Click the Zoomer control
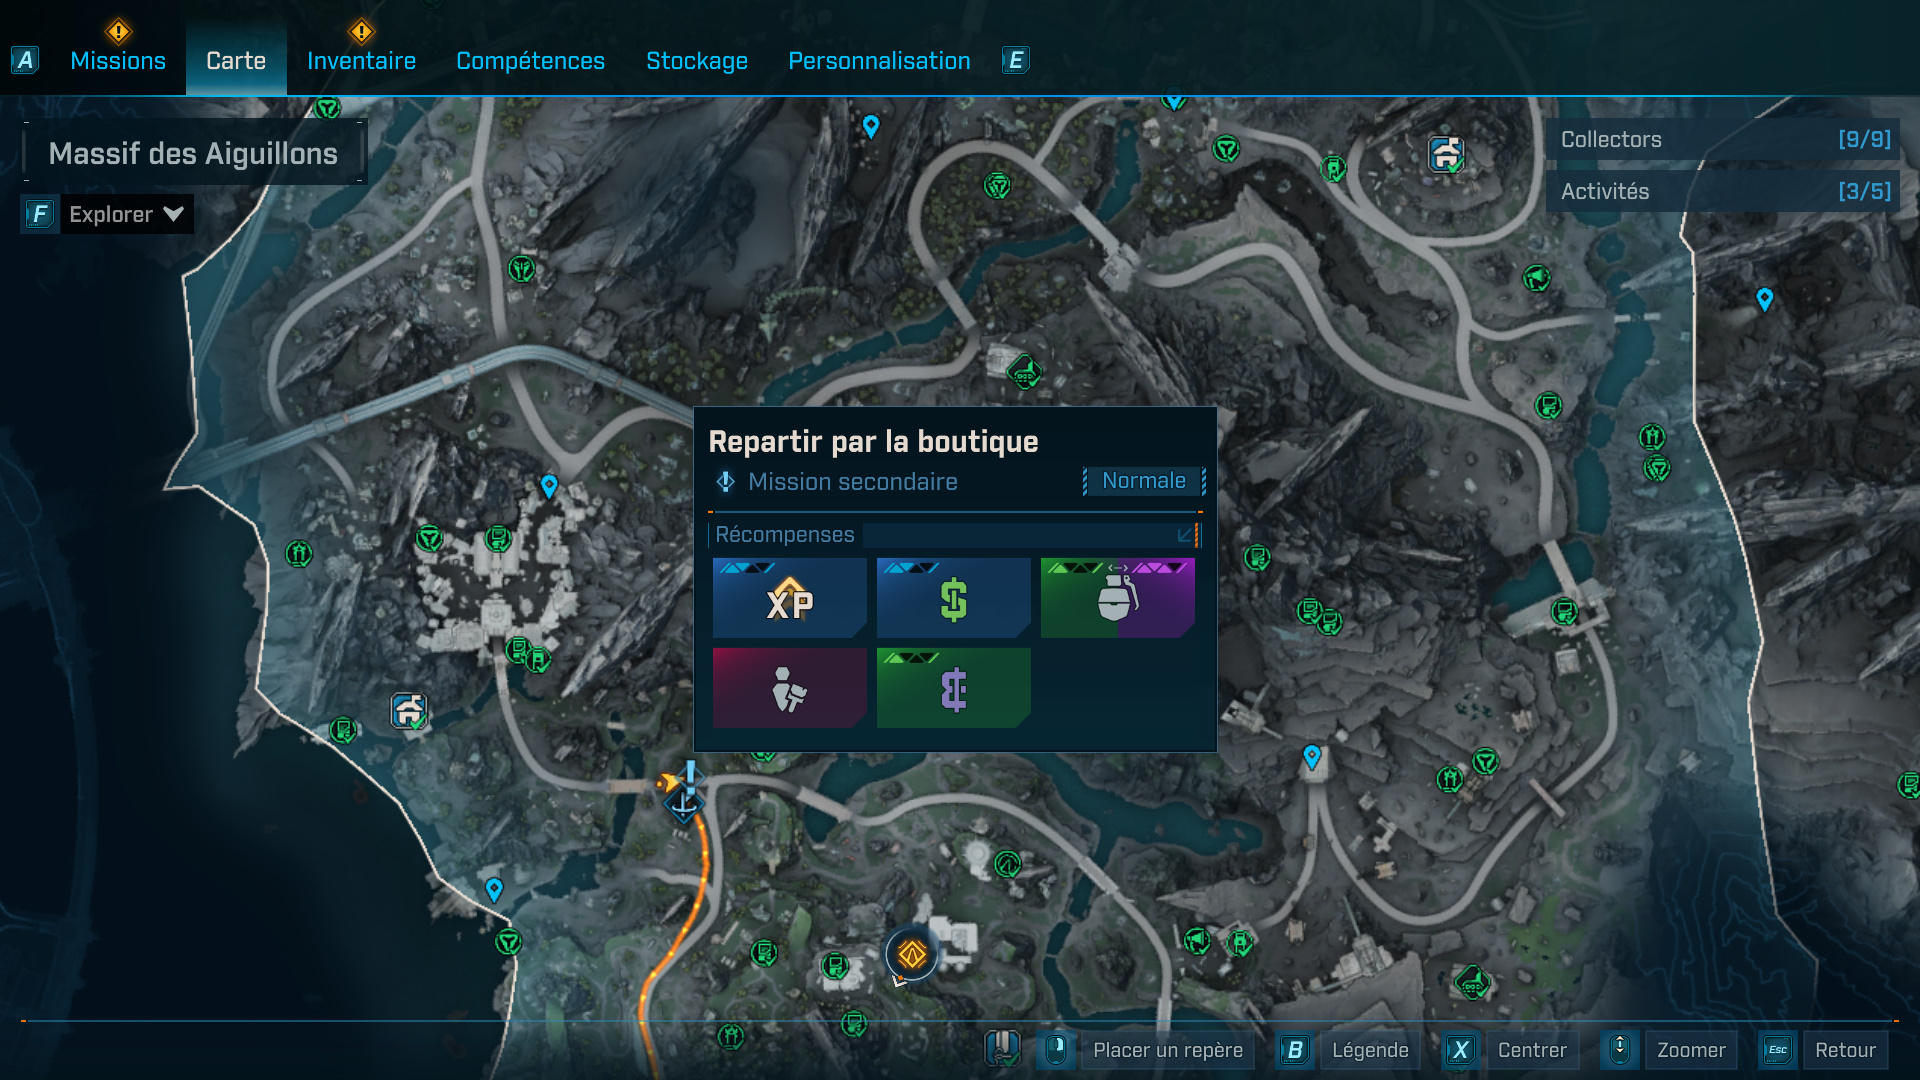This screenshot has height=1080, width=1920. coord(1690,1050)
